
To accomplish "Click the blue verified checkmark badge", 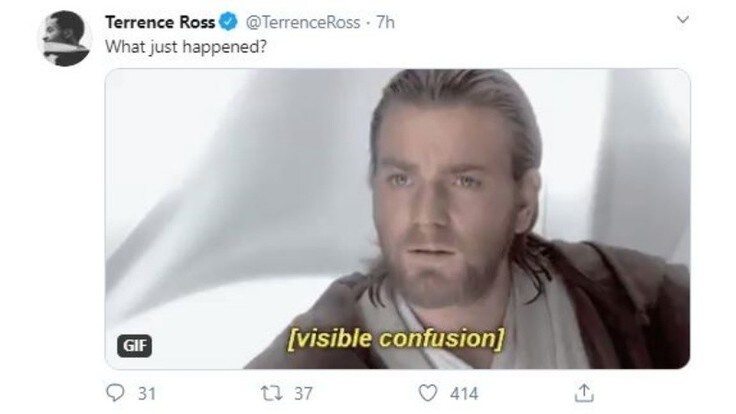I will coord(229,22).
